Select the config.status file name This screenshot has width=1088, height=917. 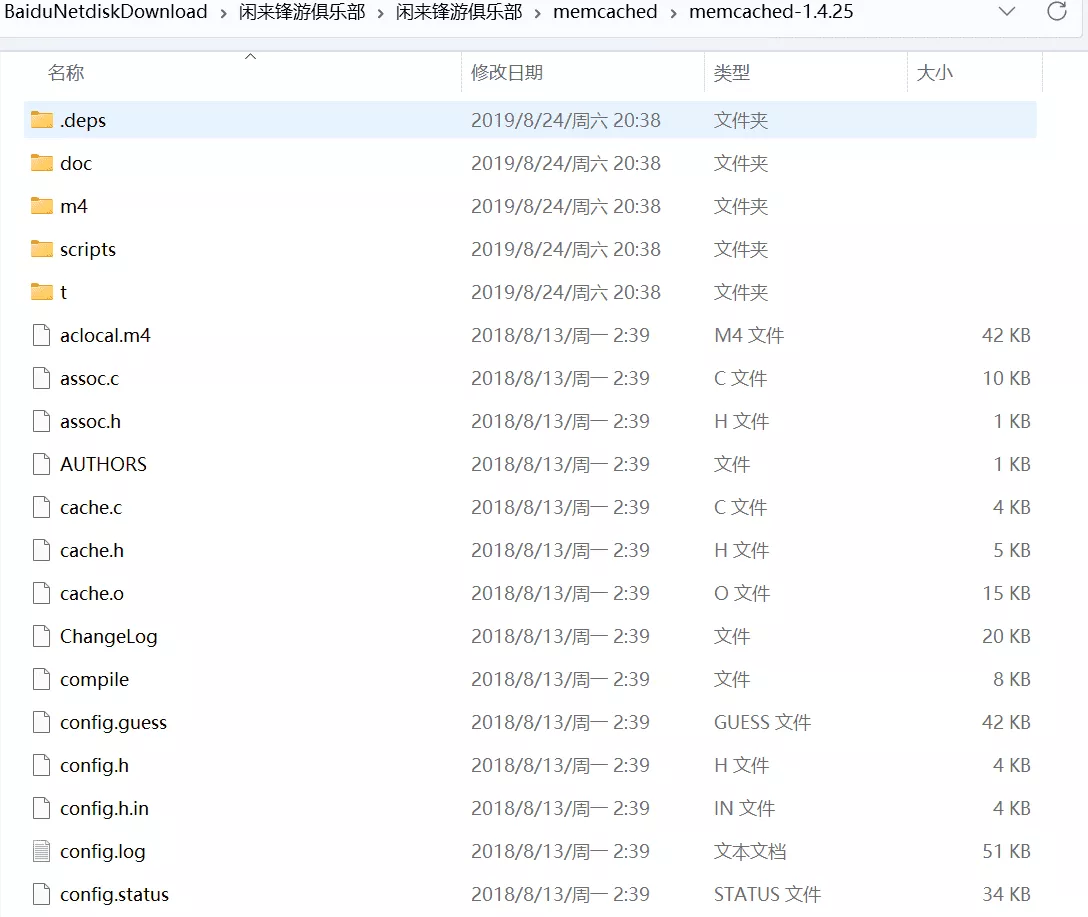[x=114, y=895]
